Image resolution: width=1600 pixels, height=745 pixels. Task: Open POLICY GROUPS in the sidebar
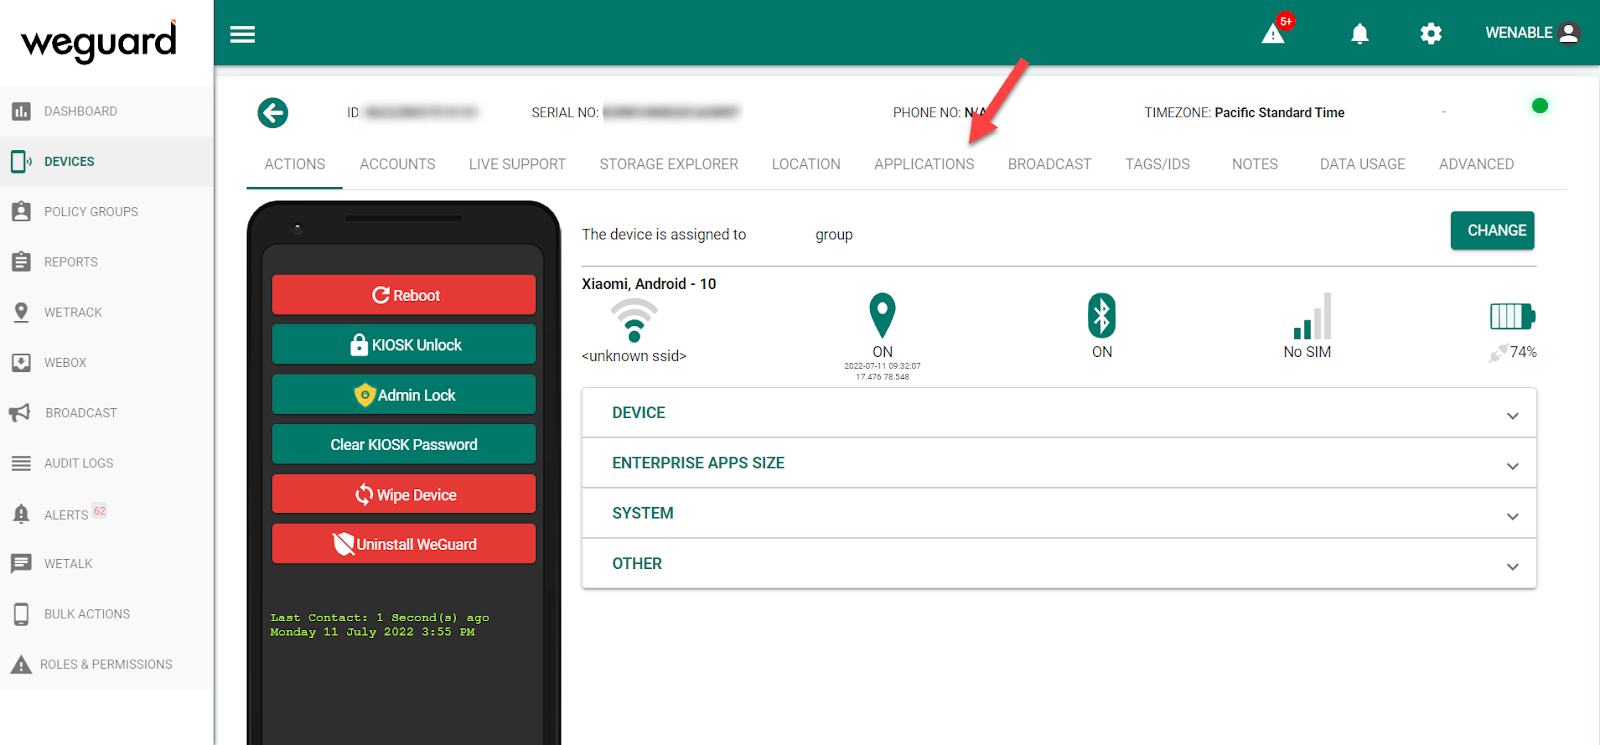pyautogui.click(x=91, y=211)
